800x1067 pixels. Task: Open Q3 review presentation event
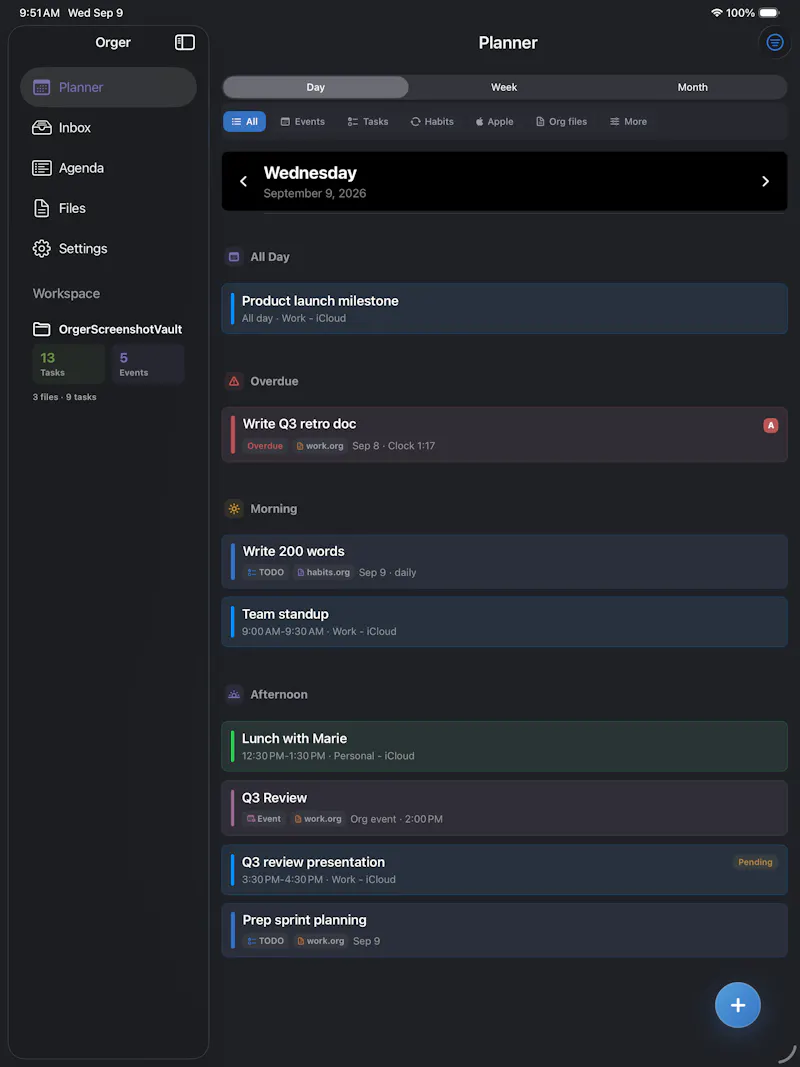coord(504,870)
